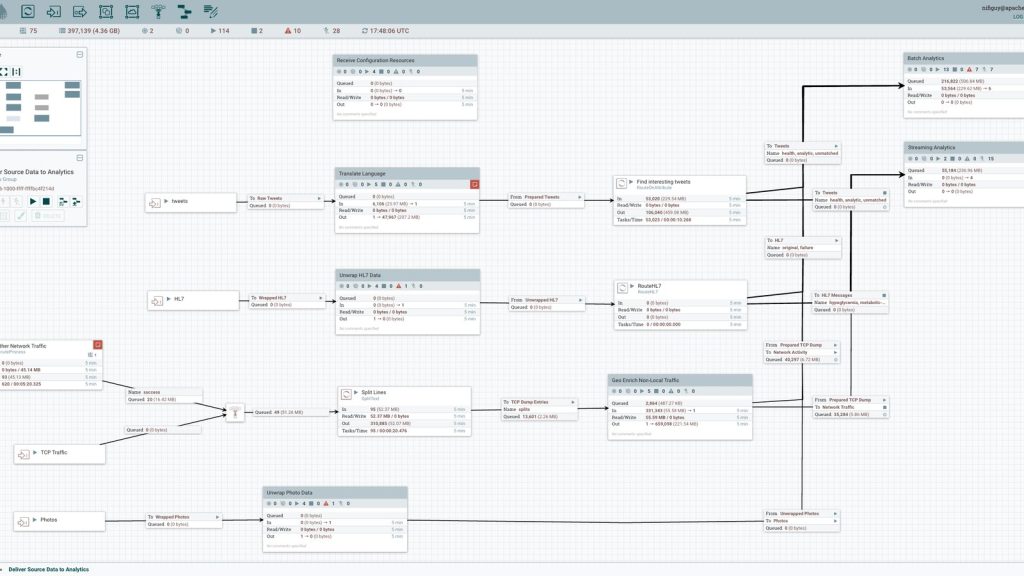The image size is (1024, 576).
Task: Click the last-refreshed time in the status bar
Action: 385,31
